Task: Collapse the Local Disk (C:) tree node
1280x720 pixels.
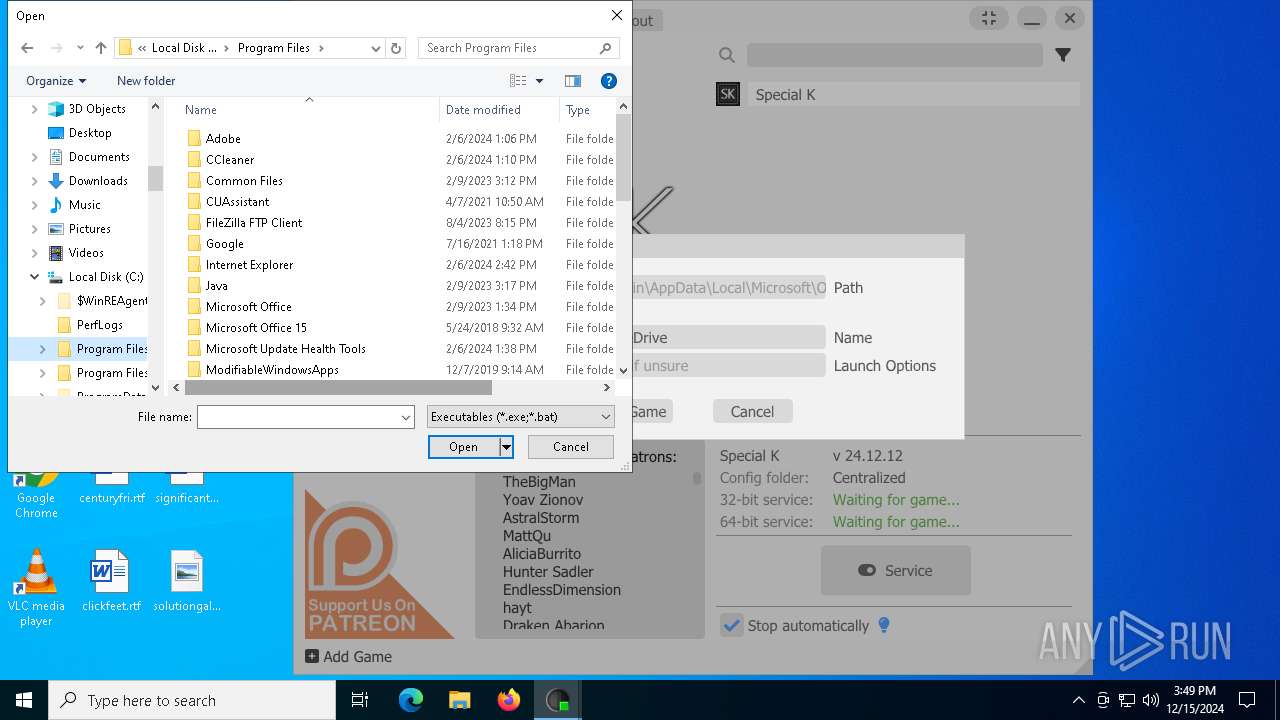Action: 35,277
